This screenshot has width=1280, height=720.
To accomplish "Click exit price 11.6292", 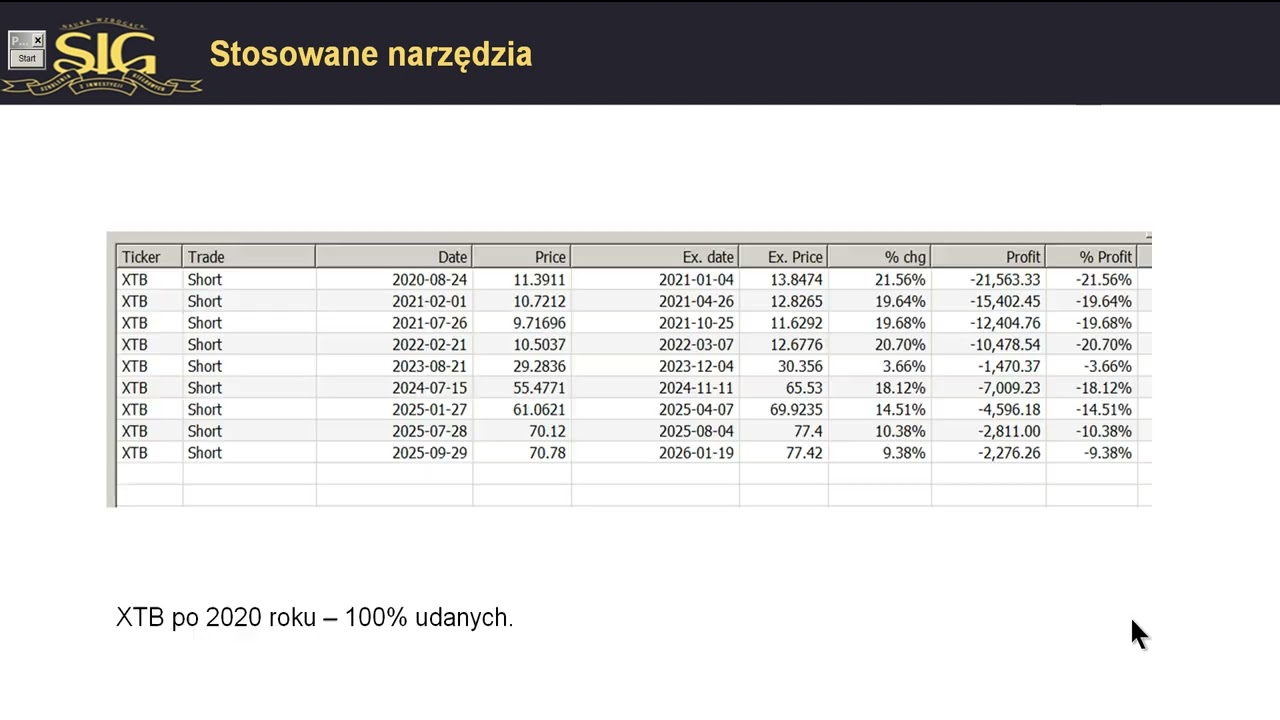I will pos(796,323).
